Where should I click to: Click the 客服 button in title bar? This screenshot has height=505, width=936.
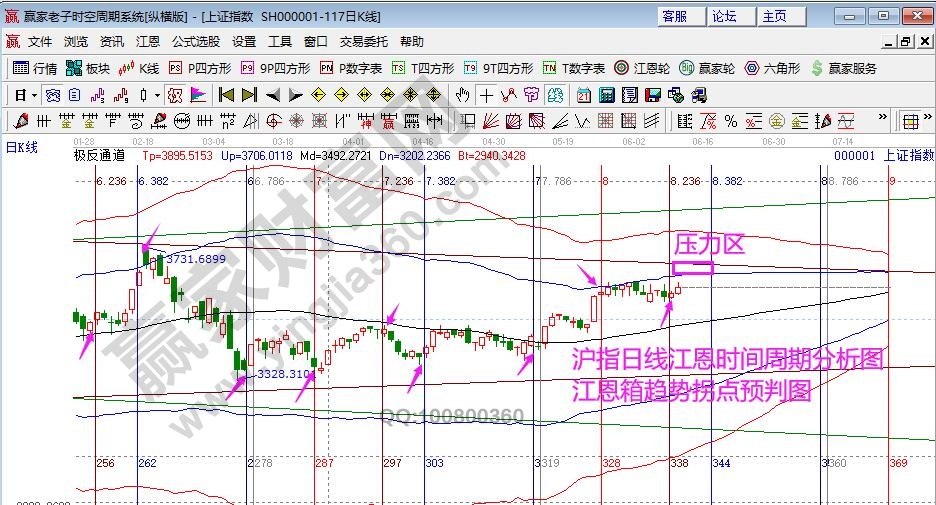[x=675, y=16]
